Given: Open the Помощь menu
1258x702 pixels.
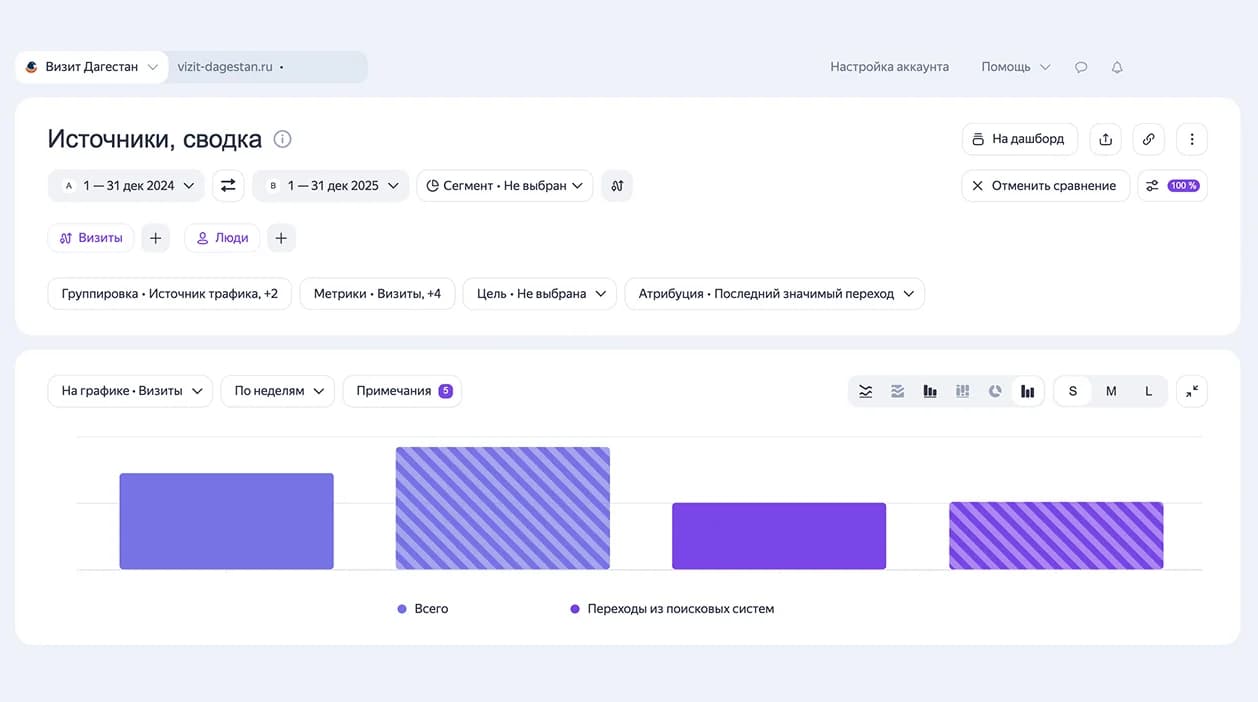Looking at the screenshot, I should click(1016, 67).
